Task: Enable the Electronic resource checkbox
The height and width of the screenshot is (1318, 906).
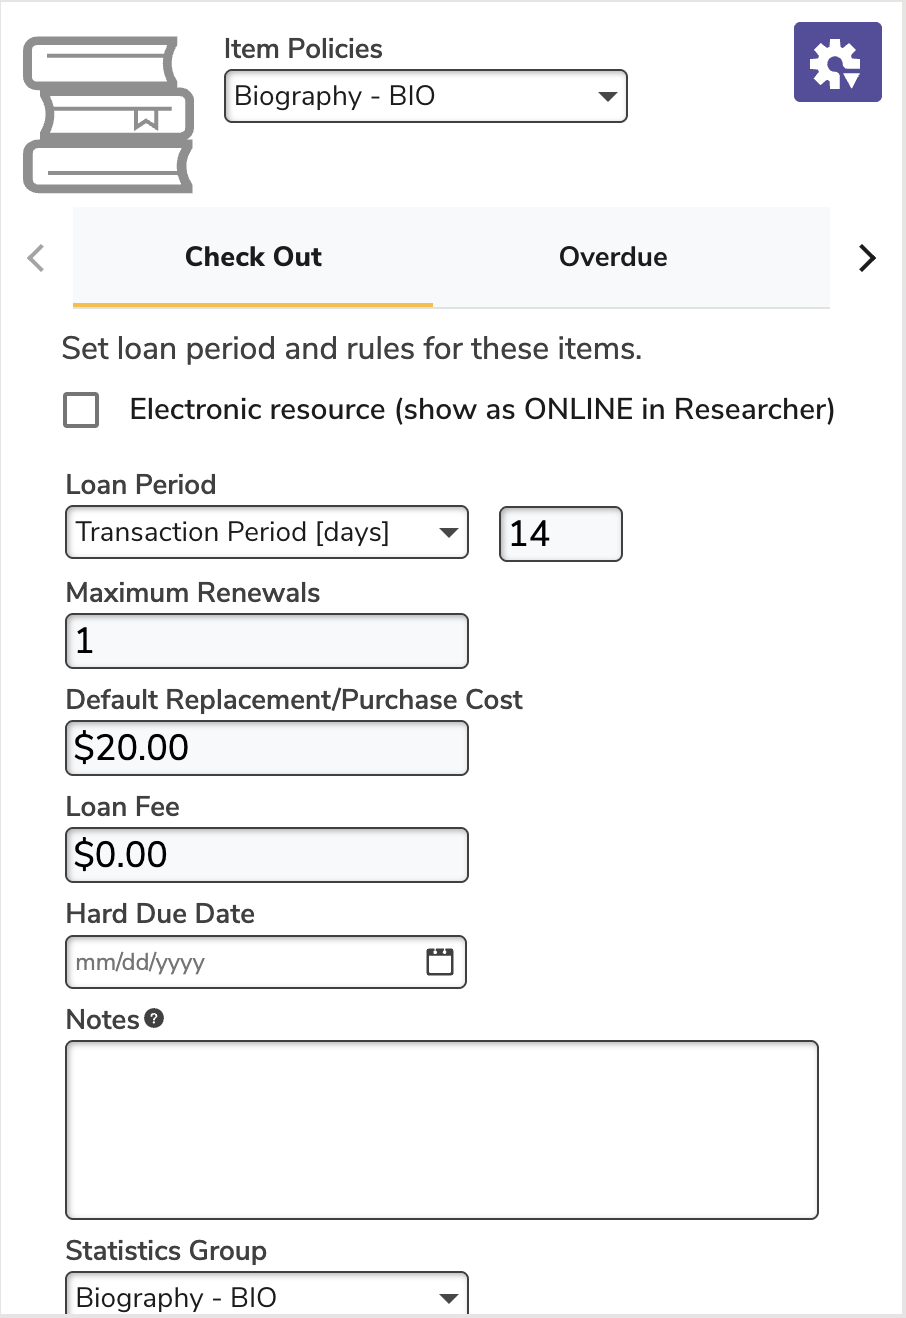Action: (81, 410)
